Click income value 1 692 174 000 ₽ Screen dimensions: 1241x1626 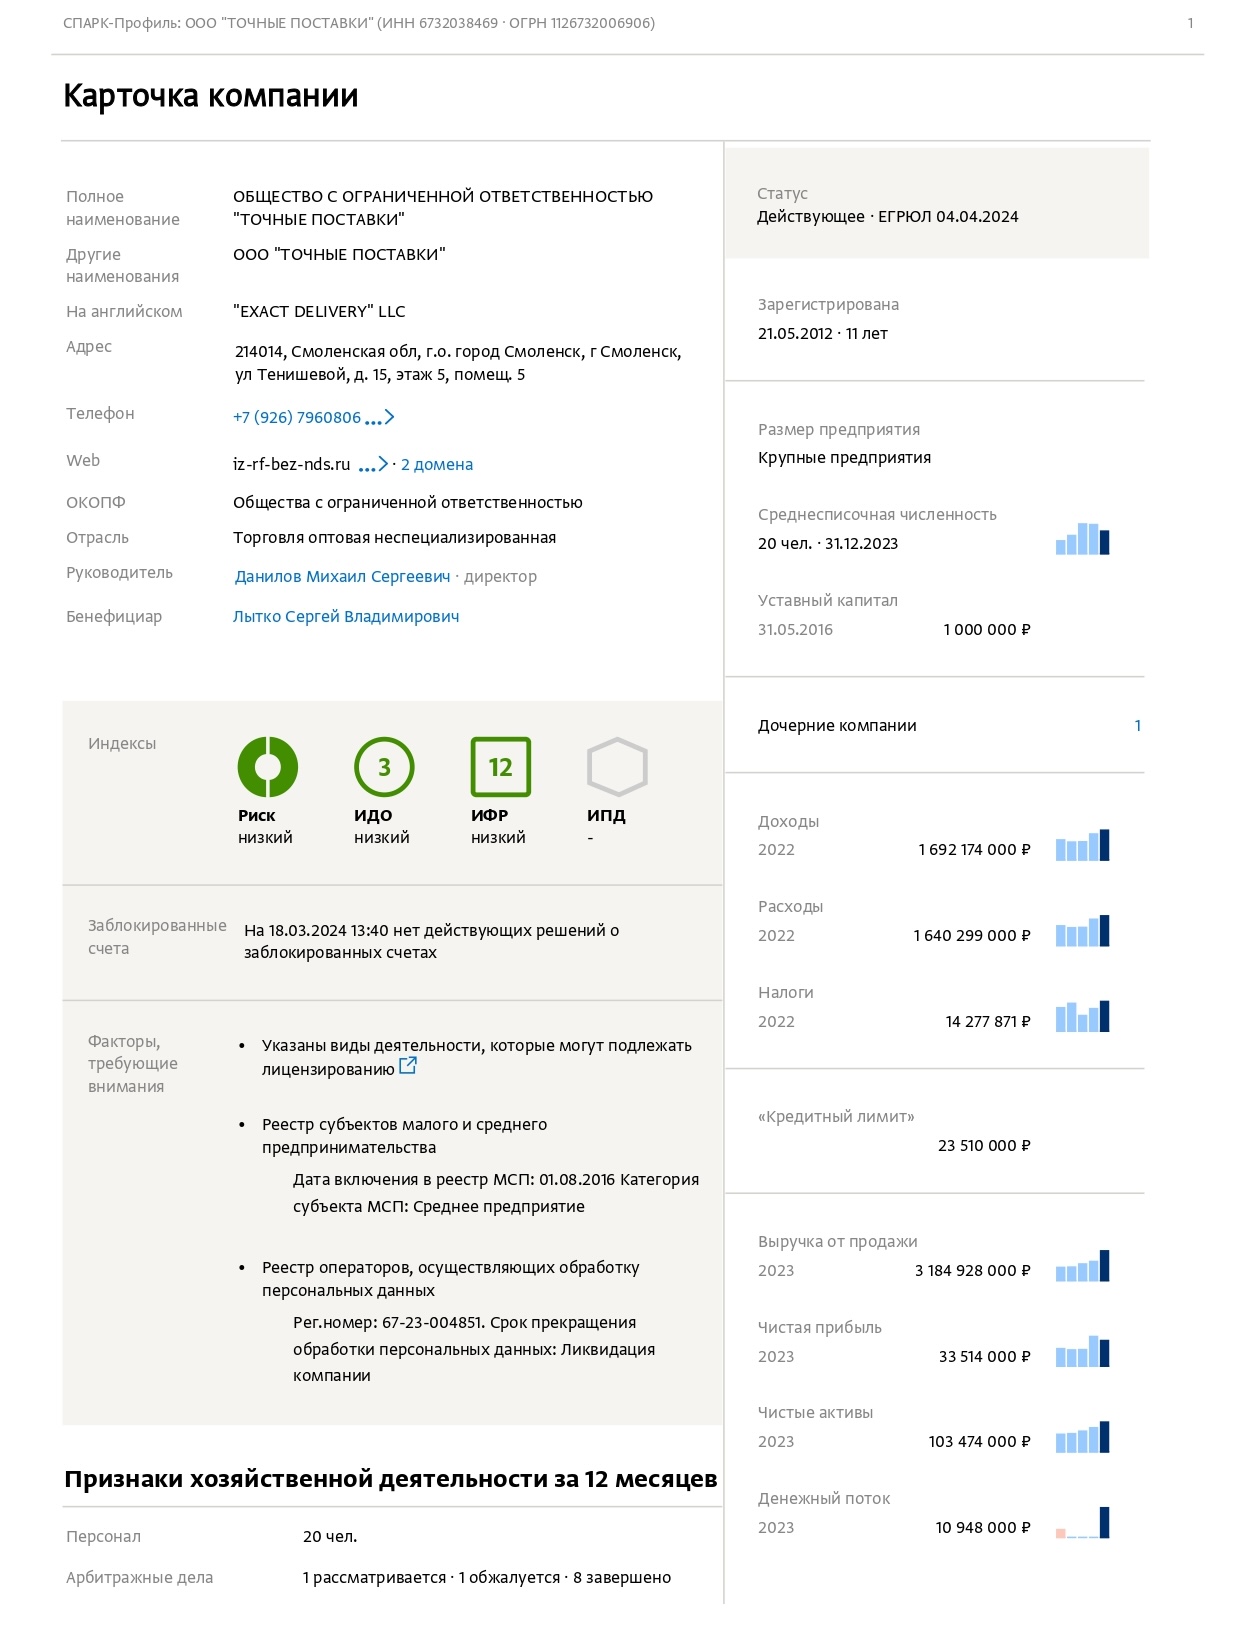tap(974, 850)
